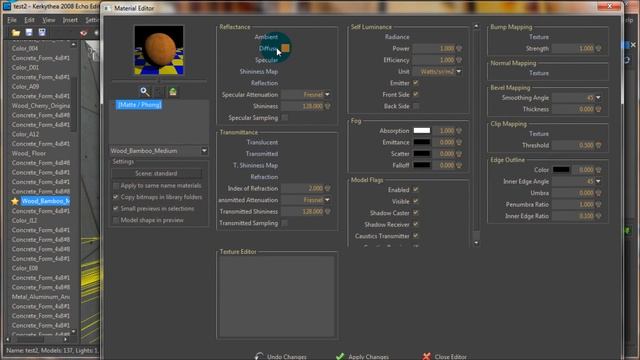Screen dimensions: 640x360
Task: Click the black Fog Emittance color swatch
Action: 422,142
